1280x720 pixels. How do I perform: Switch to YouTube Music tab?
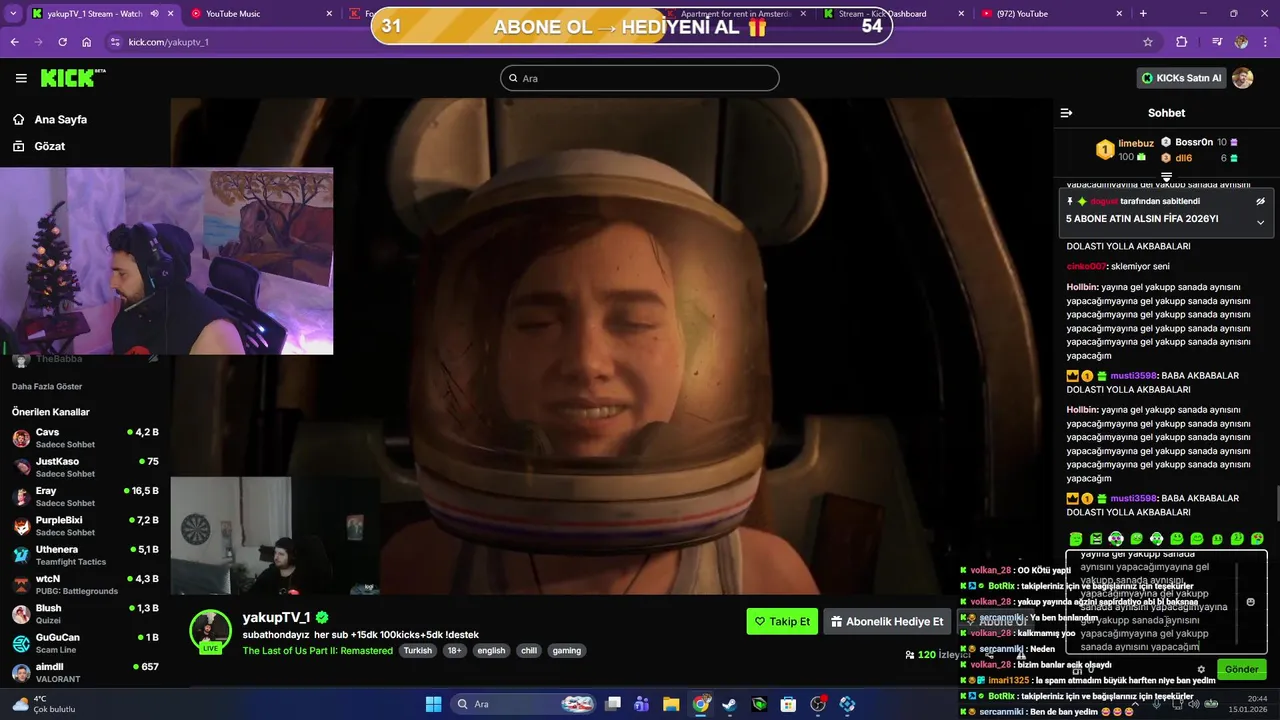tap(260, 14)
